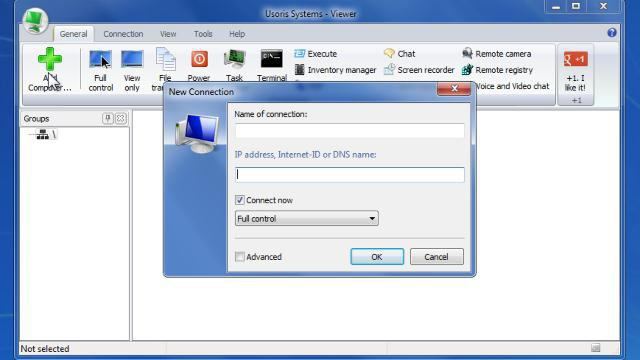Image resolution: width=640 pixels, height=360 pixels.
Task: Launch the Task manager tool
Action: pyautogui.click(x=234, y=60)
